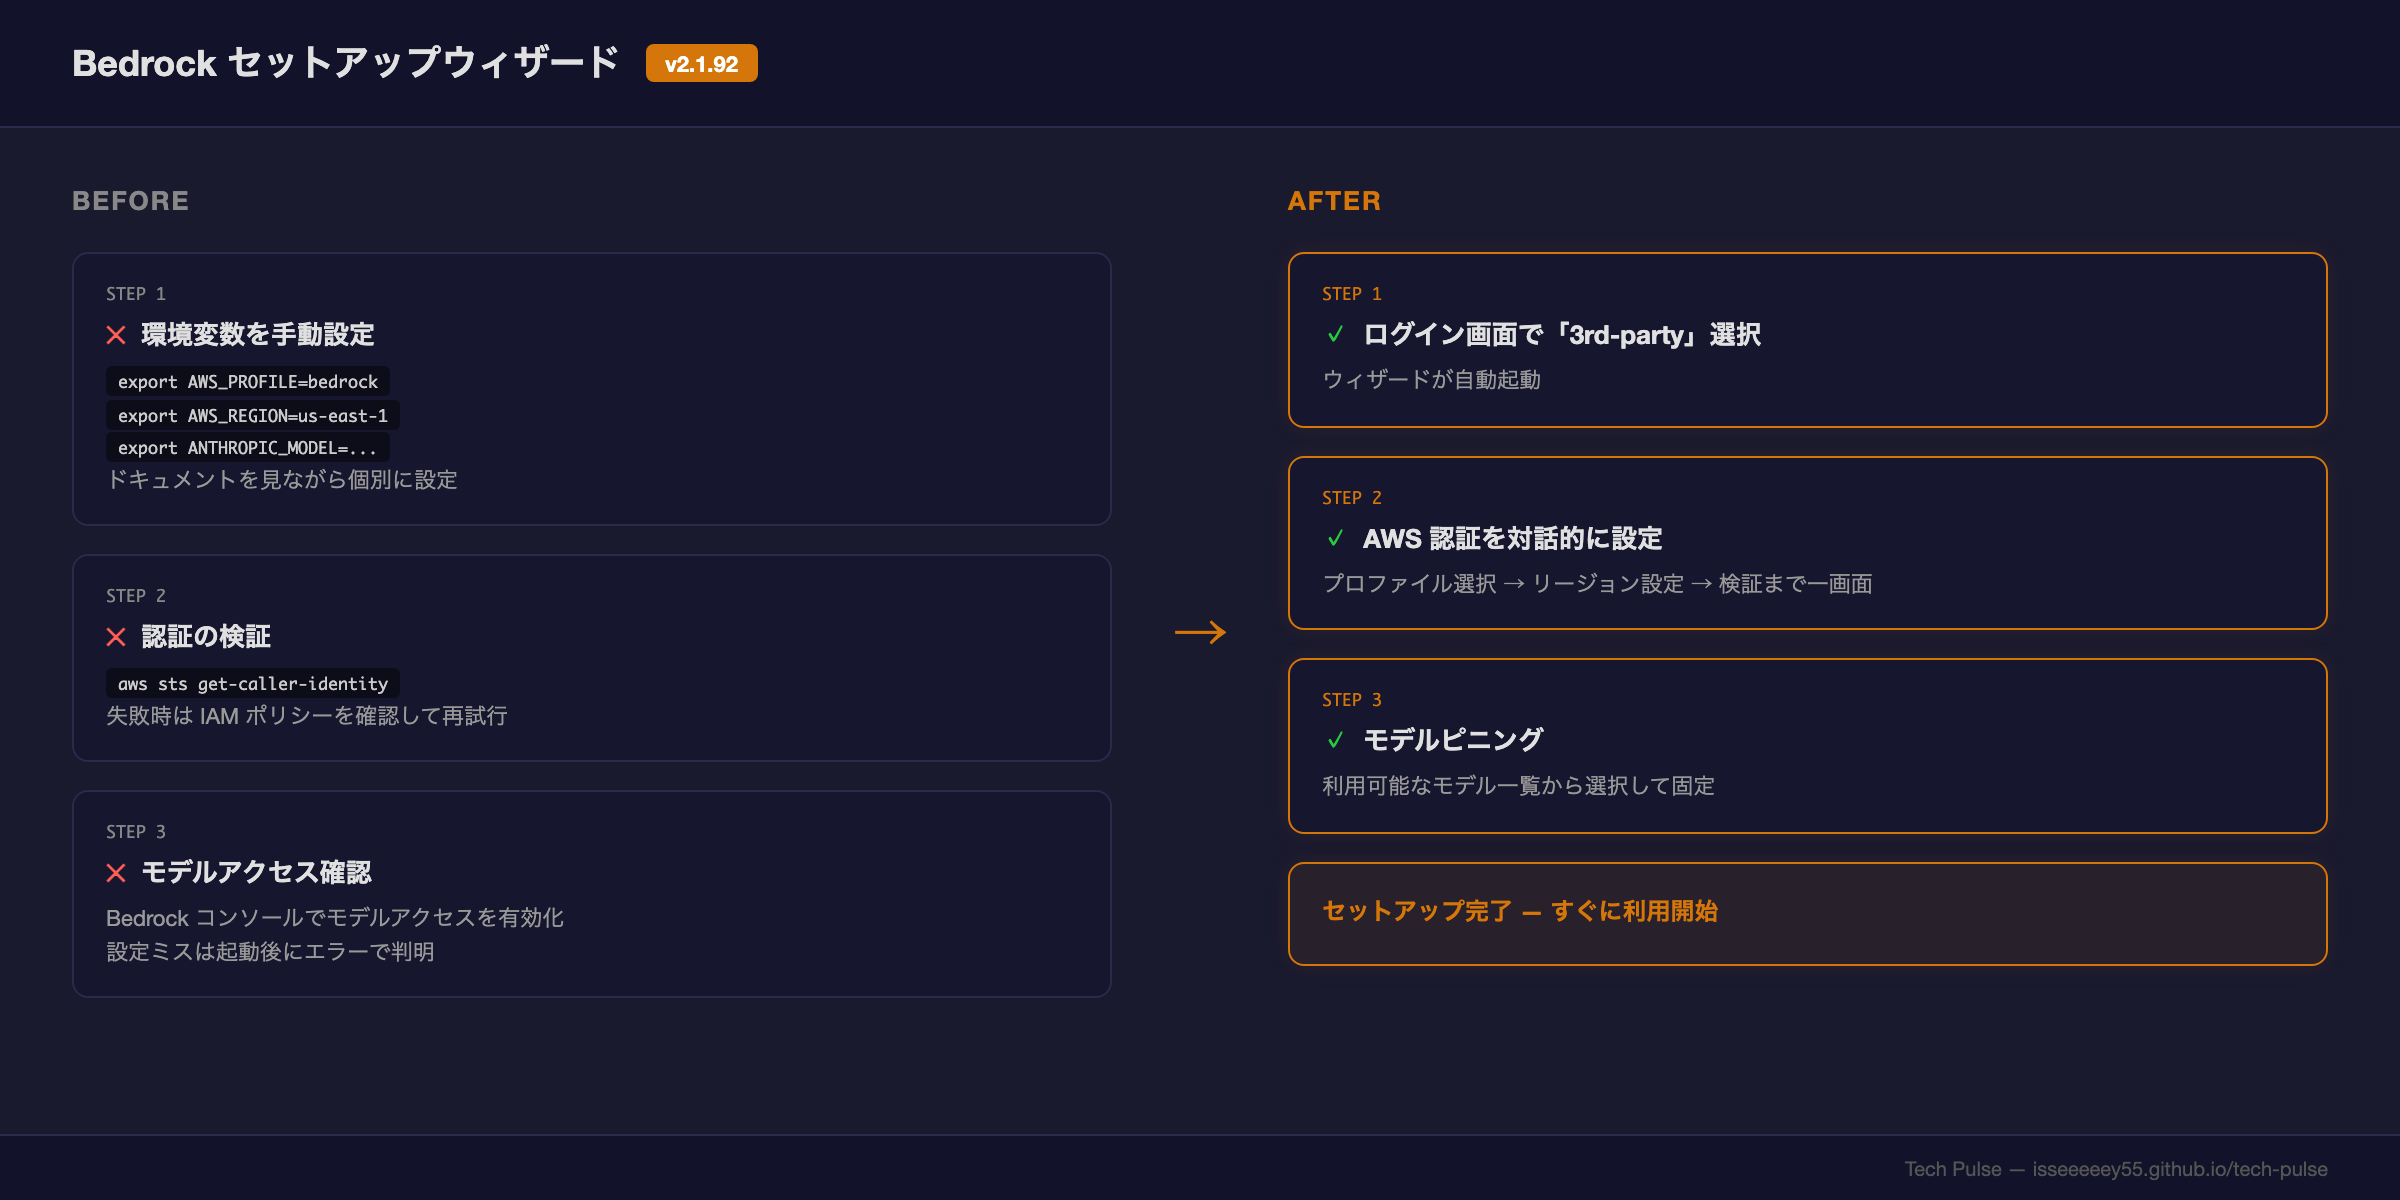Switch to the AFTER section header
Screen dimensions: 2400x1200
tap(1334, 200)
